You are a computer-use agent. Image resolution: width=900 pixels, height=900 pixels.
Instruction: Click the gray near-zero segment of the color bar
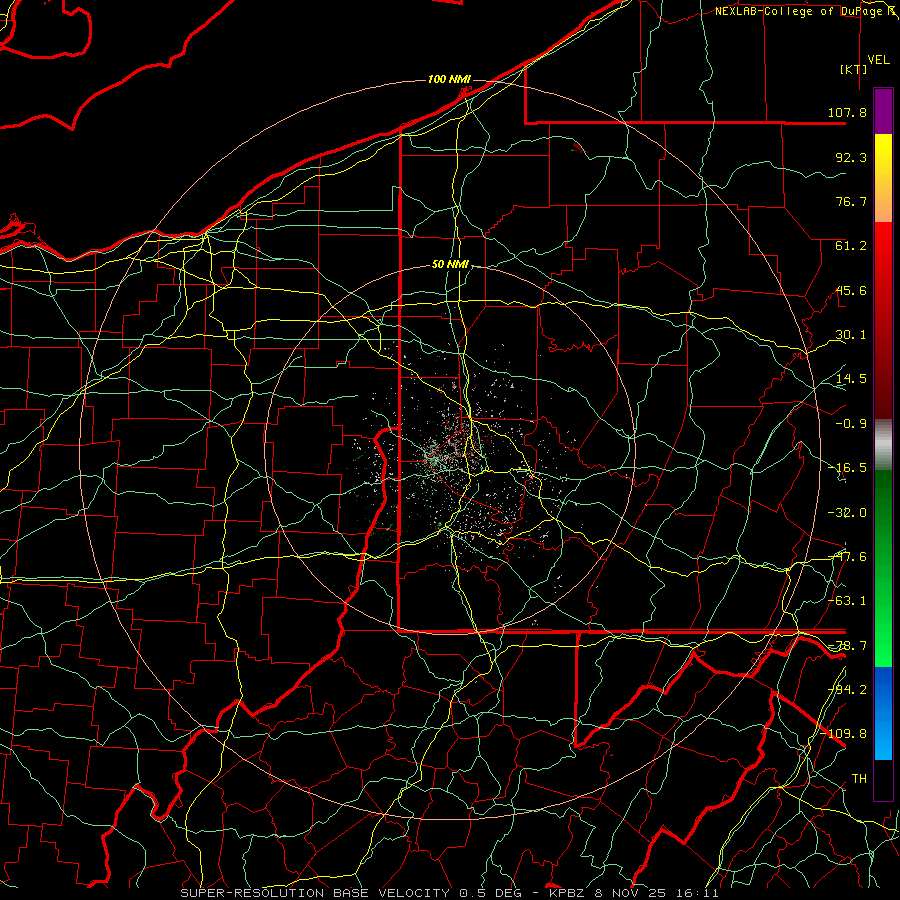[x=883, y=445]
